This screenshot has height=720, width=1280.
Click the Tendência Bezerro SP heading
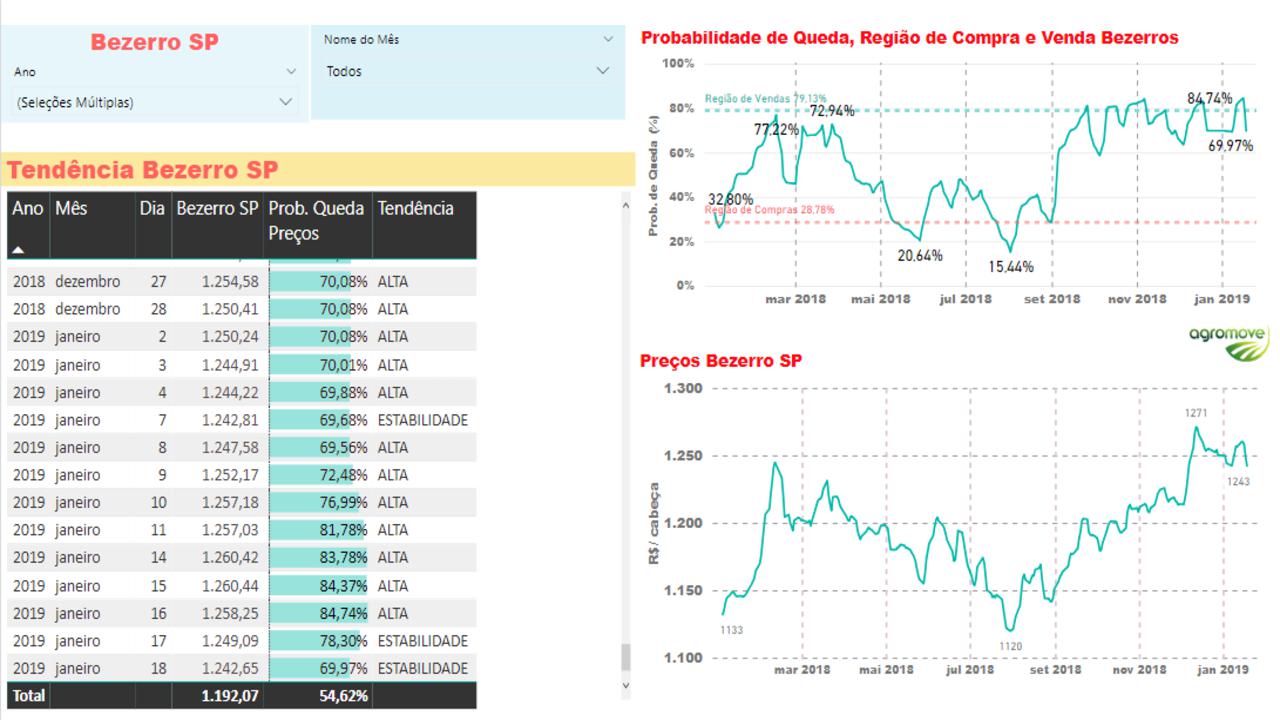[142, 170]
